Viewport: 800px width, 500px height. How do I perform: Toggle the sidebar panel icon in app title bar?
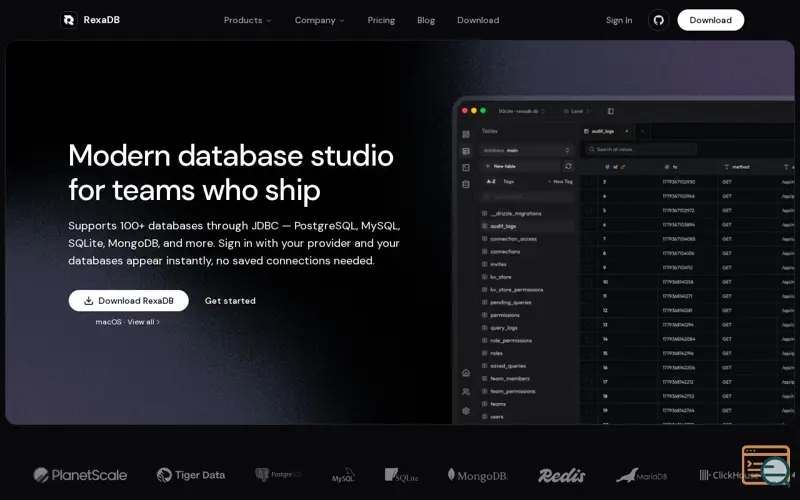click(611, 111)
